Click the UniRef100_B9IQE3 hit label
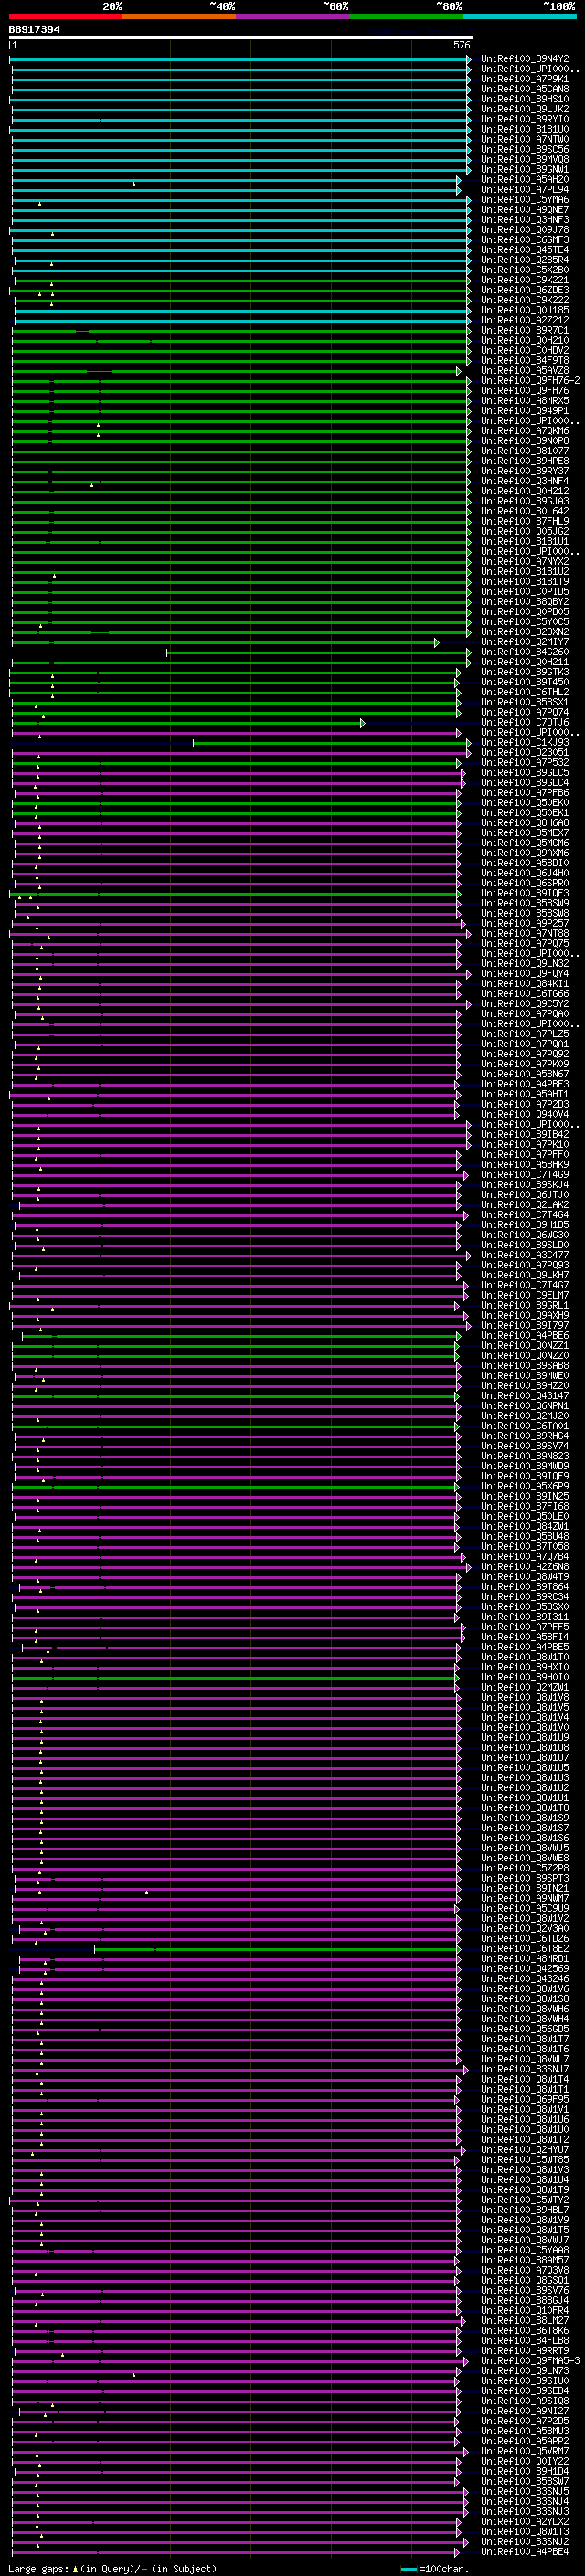The height and width of the screenshot is (2576, 585). (x=525, y=893)
